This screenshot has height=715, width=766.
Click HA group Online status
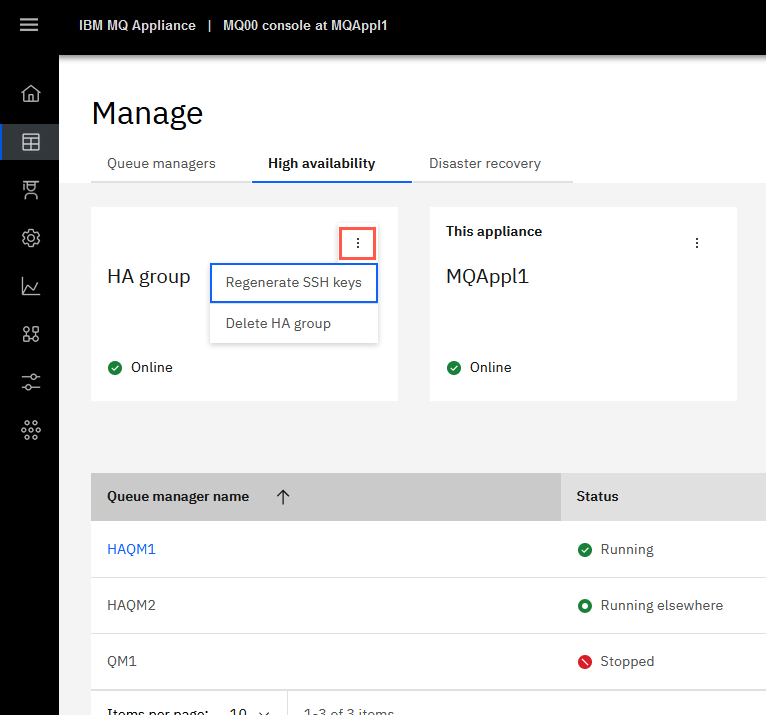click(x=140, y=367)
